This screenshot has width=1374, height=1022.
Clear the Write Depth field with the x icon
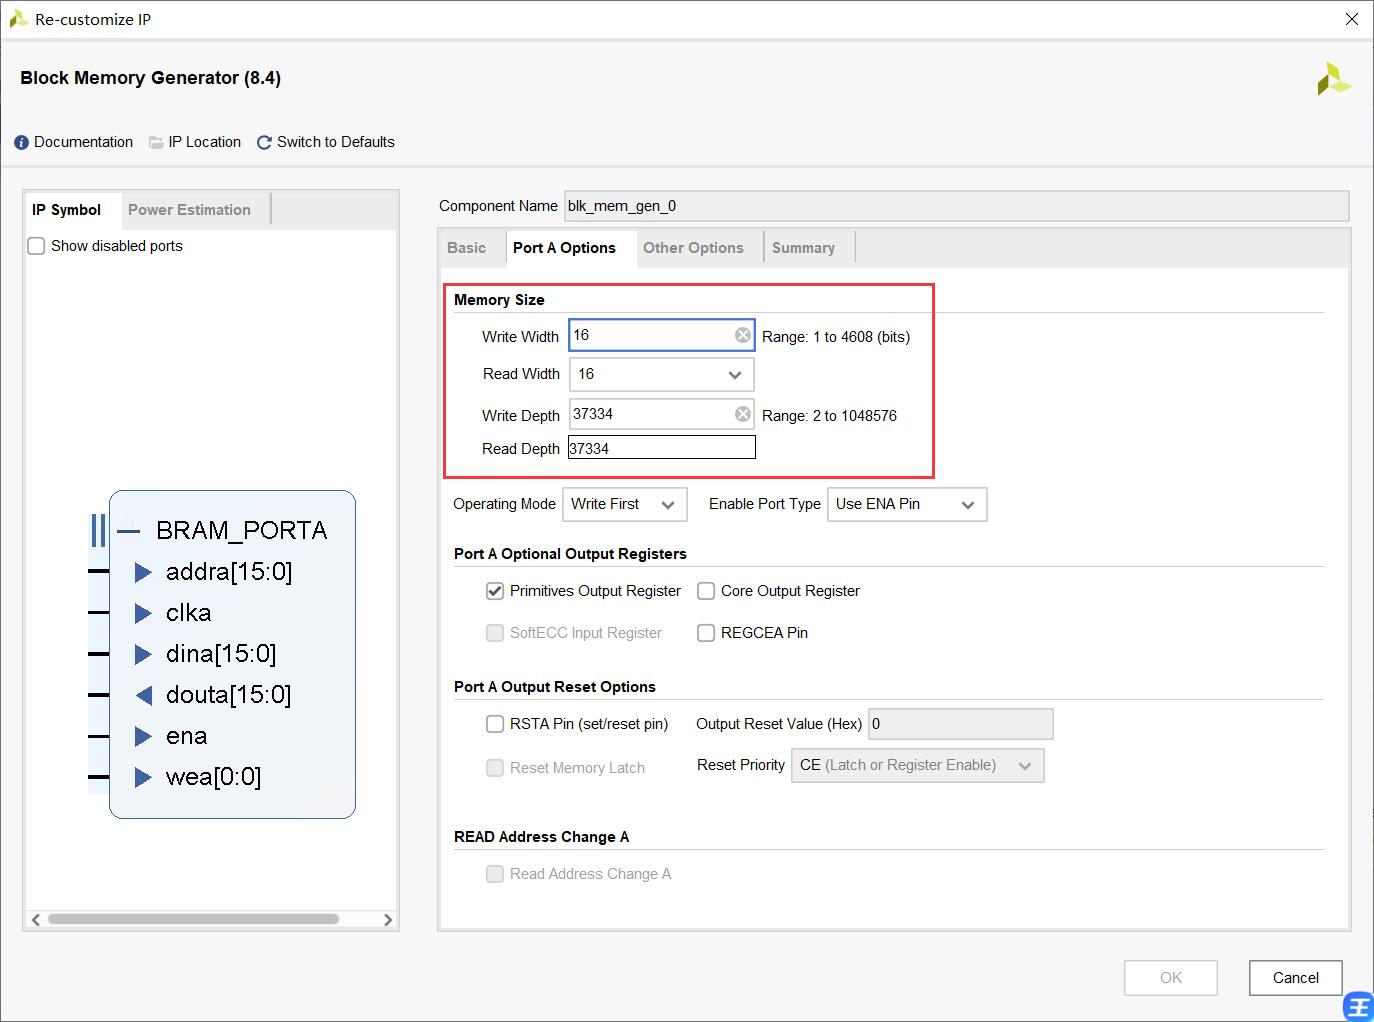coord(743,414)
